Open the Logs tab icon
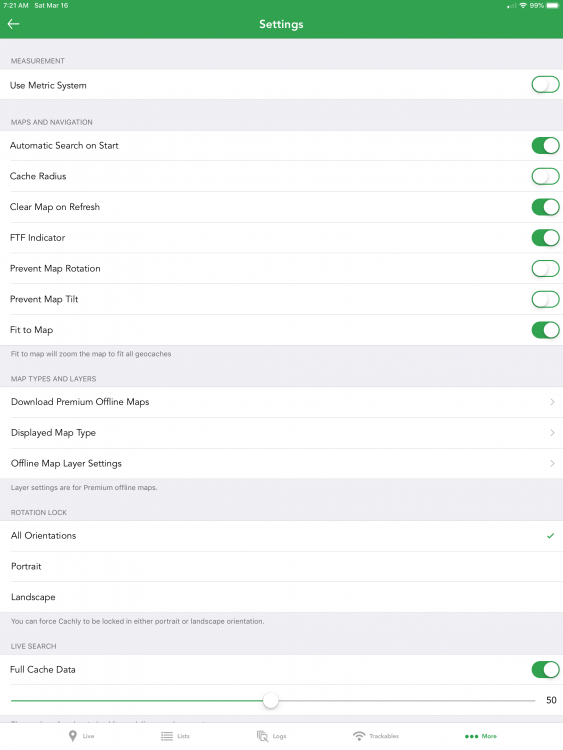Viewport: 563px width, 750px height. click(262, 736)
